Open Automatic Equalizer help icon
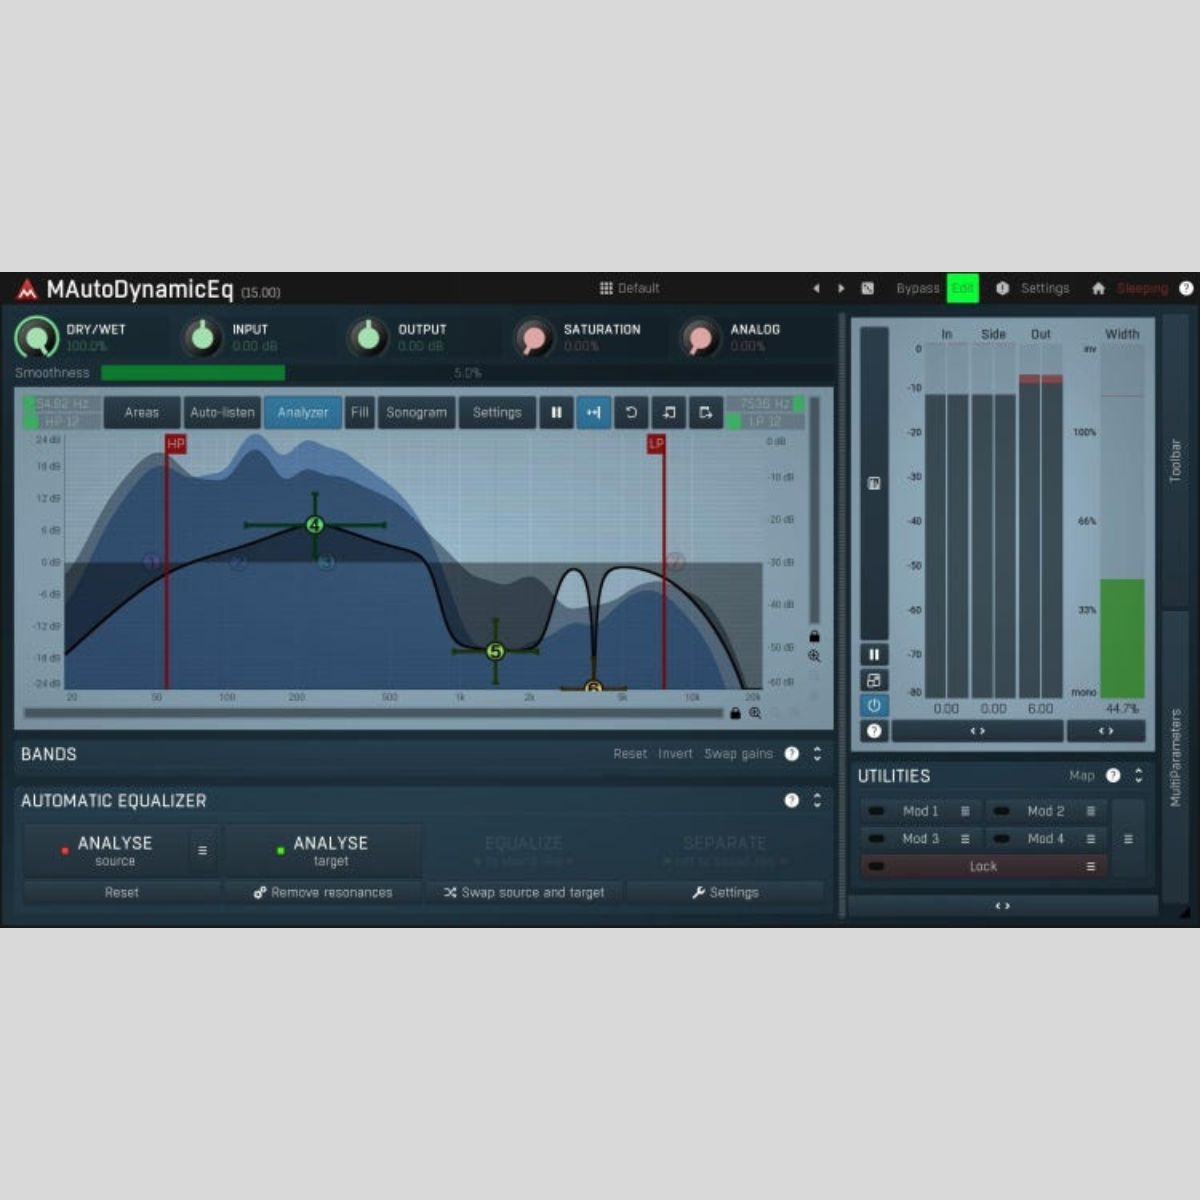Viewport: 1200px width, 1200px height. point(792,800)
